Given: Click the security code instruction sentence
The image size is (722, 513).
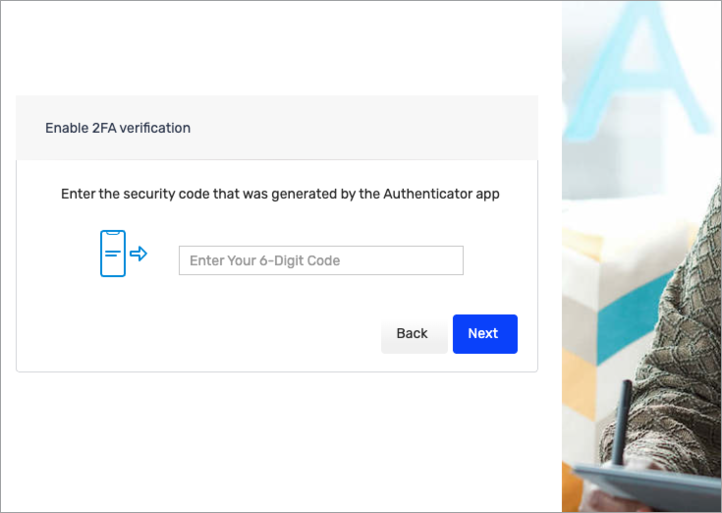Looking at the screenshot, I should 280,194.
